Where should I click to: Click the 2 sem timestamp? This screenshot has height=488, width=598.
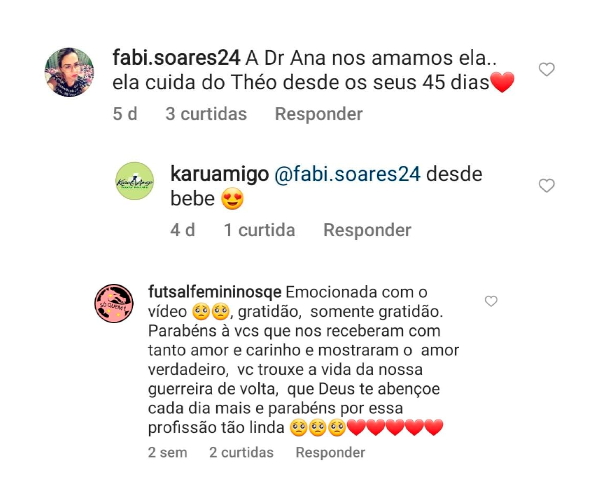click(x=167, y=453)
